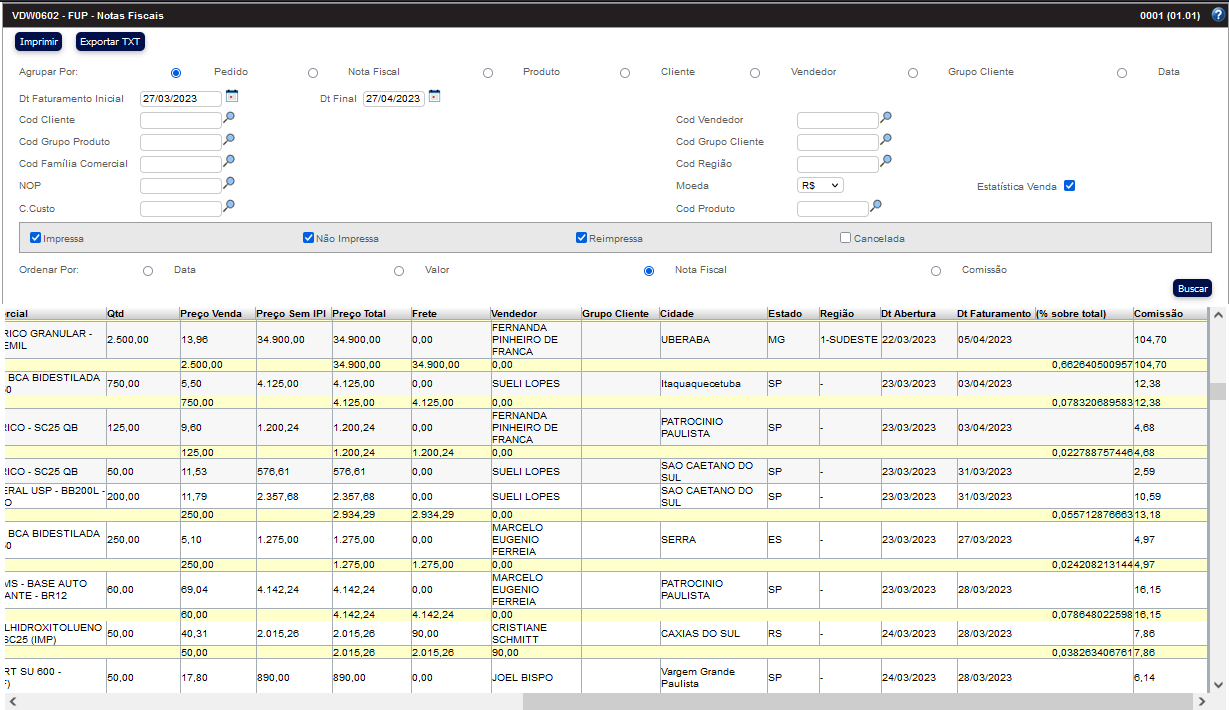Open lookup for Cod Região field
Viewport: 1229px width, 710px height.
(886, 162)
